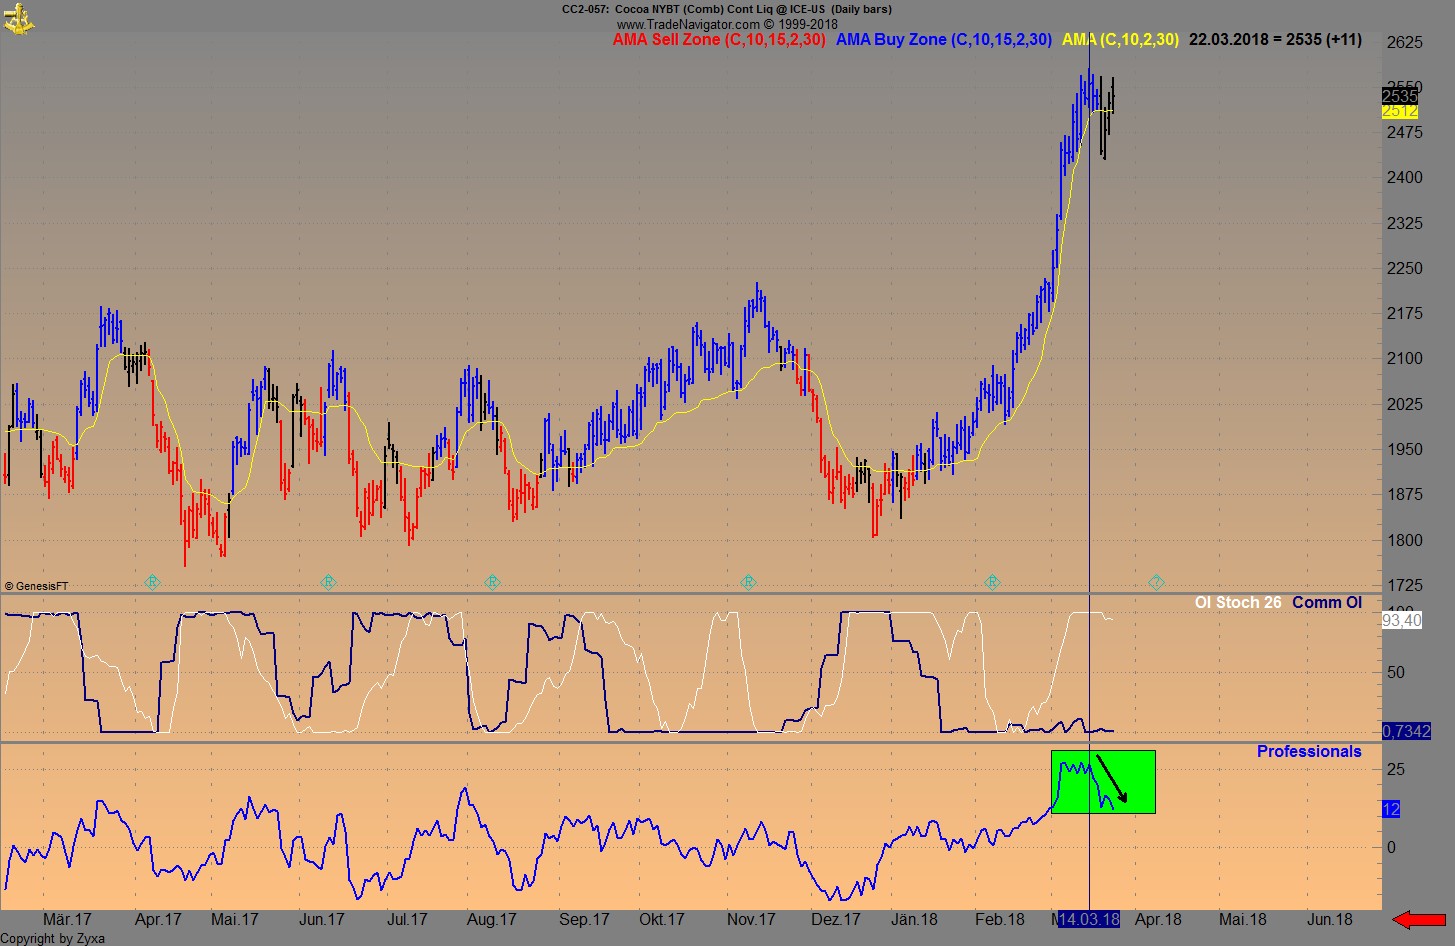Select the R rollover diamond near Jun.17
The height and width of the screenshot is (946, 1455).
(x=327, y=581)
